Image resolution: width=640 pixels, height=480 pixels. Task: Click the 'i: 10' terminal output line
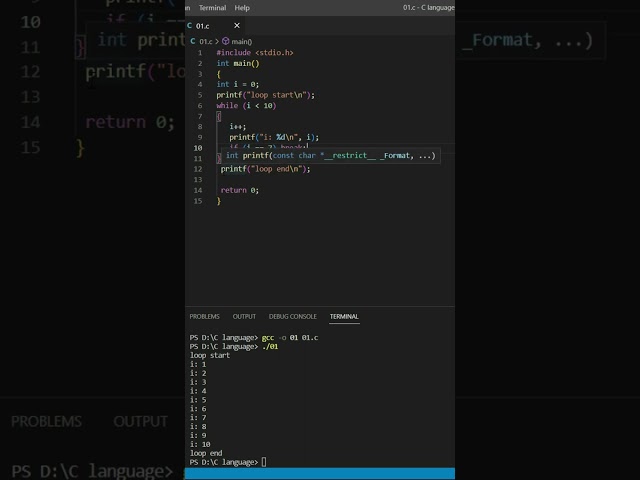click(x=200, y=444)
